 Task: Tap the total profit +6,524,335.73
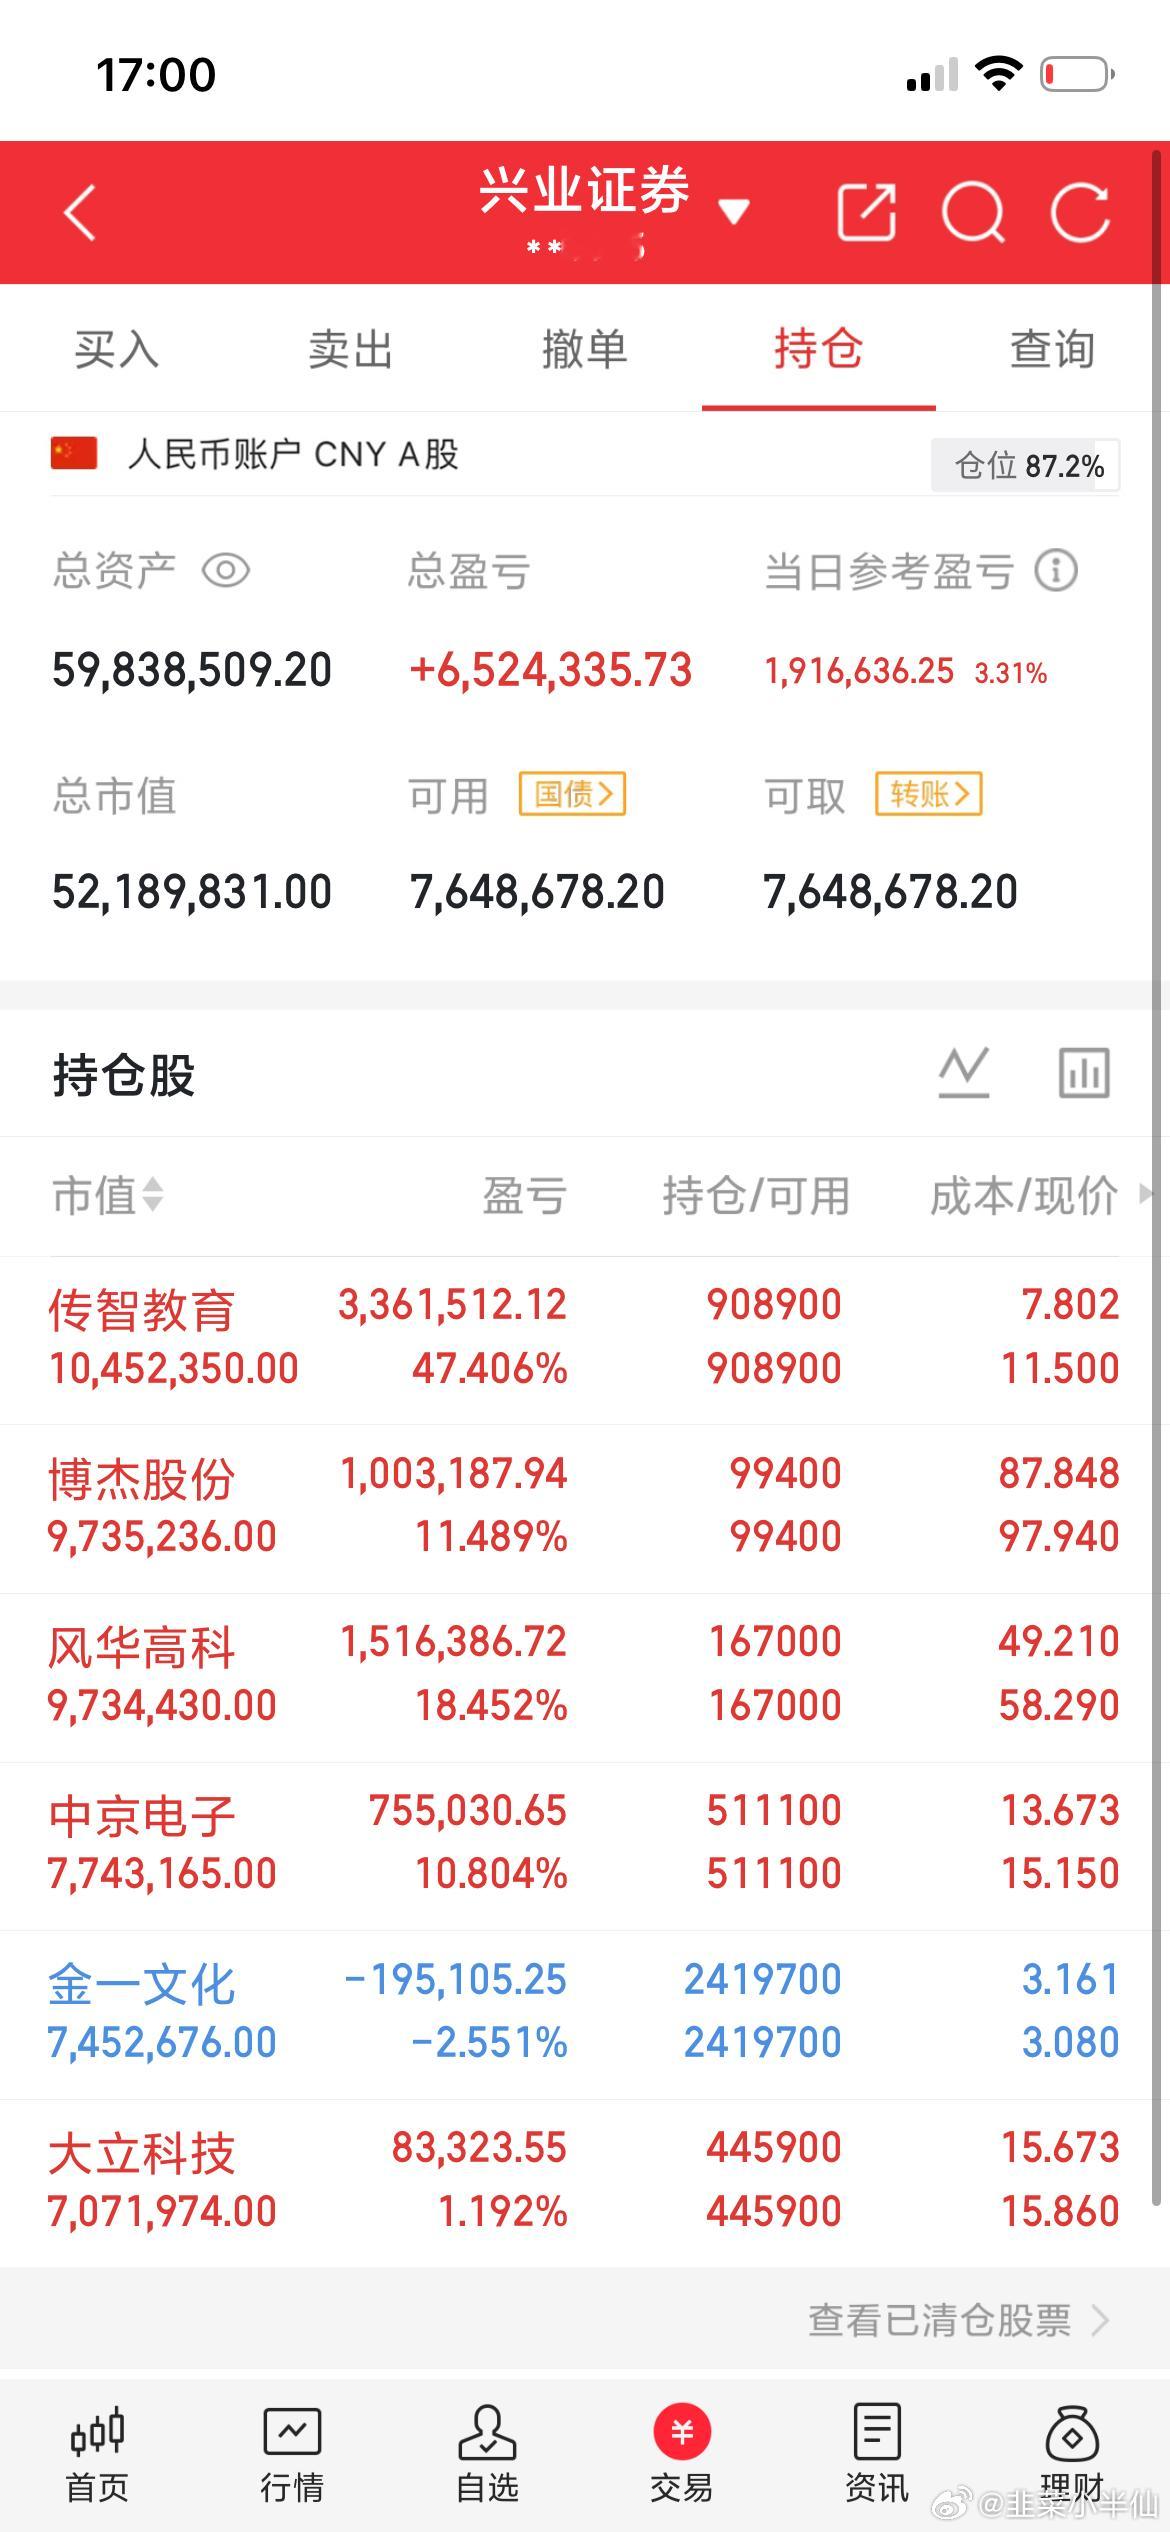click(x=551, y=670)
